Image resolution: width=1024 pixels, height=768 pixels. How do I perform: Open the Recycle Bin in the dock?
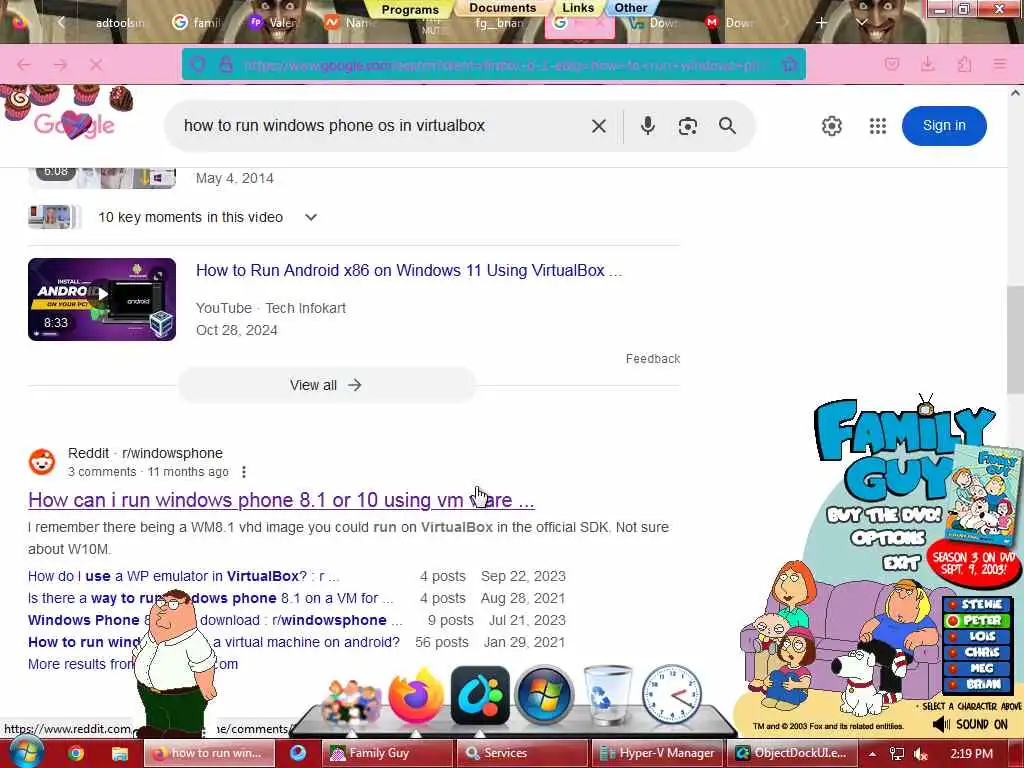coord(607,695)
